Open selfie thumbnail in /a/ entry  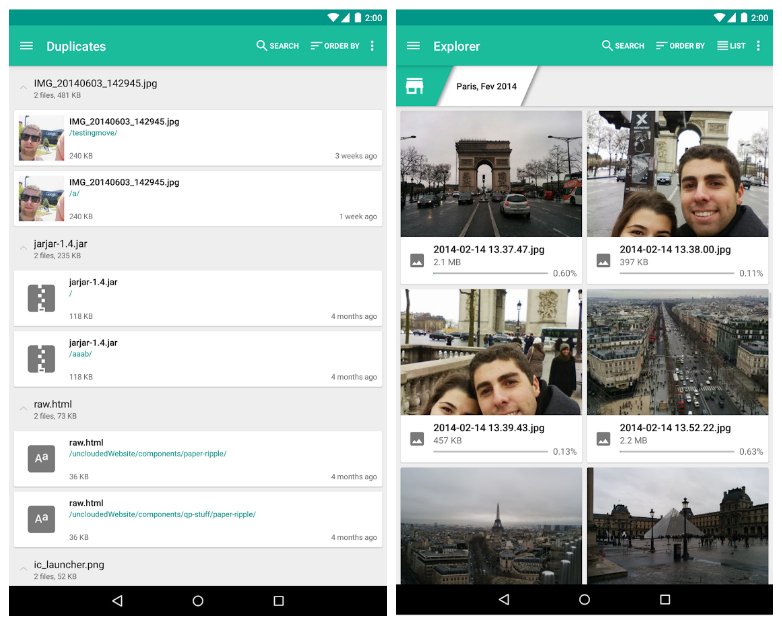41,199
